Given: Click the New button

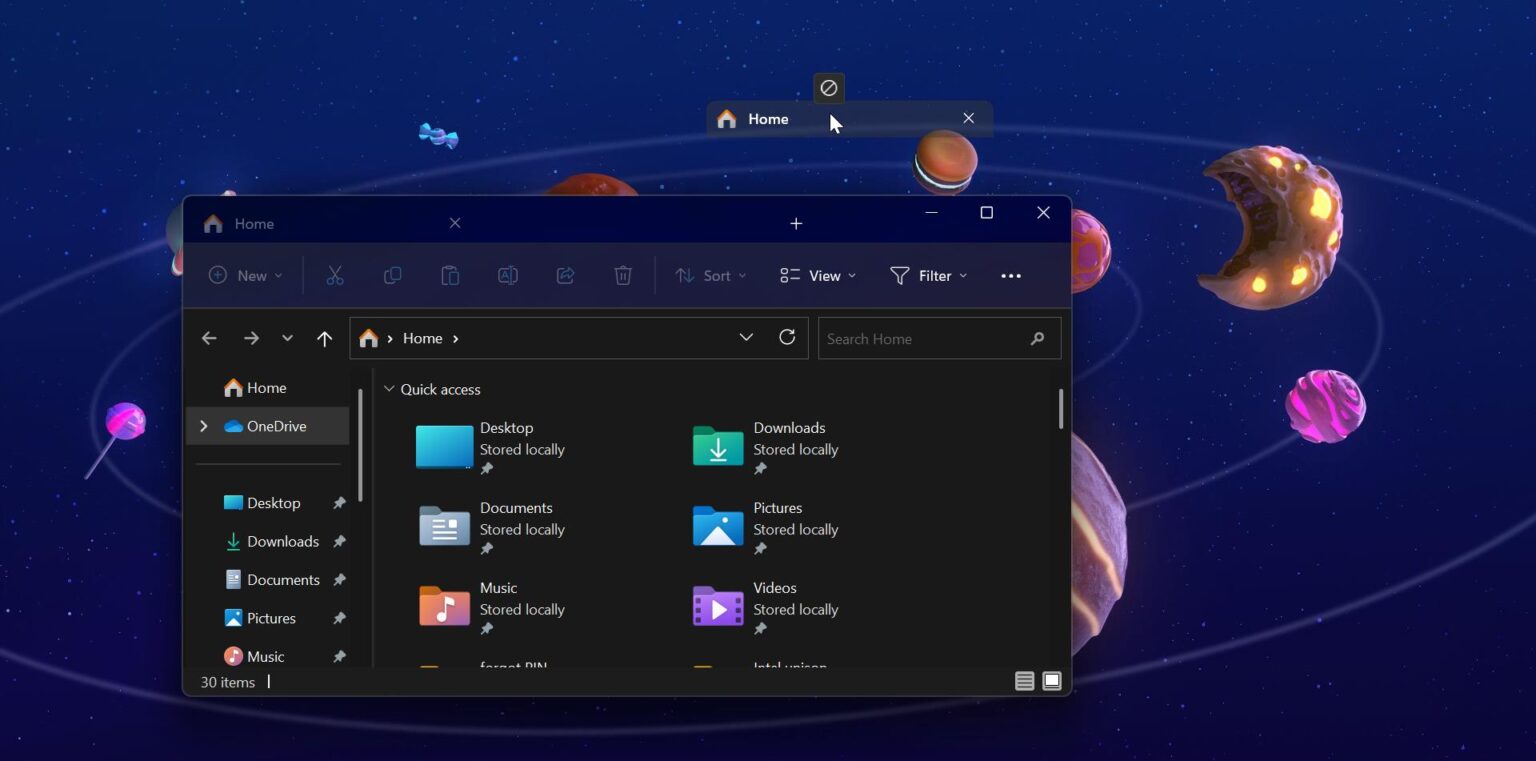Looking at the screenshot, I should coord(245,275).
